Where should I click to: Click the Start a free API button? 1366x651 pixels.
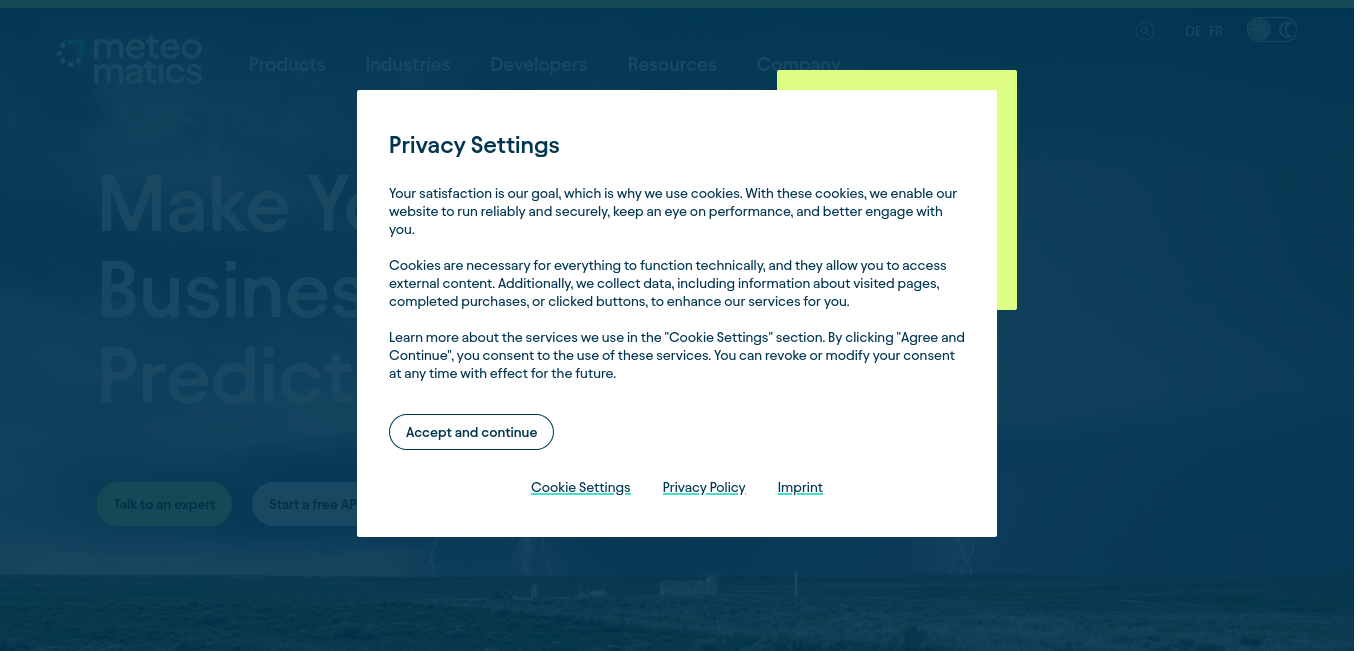305,504
